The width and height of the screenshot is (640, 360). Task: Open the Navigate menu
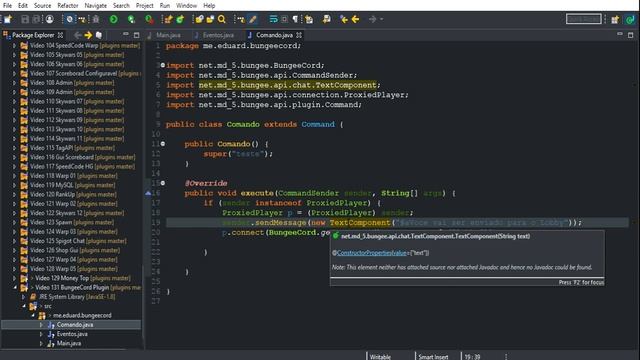(96, 6)
